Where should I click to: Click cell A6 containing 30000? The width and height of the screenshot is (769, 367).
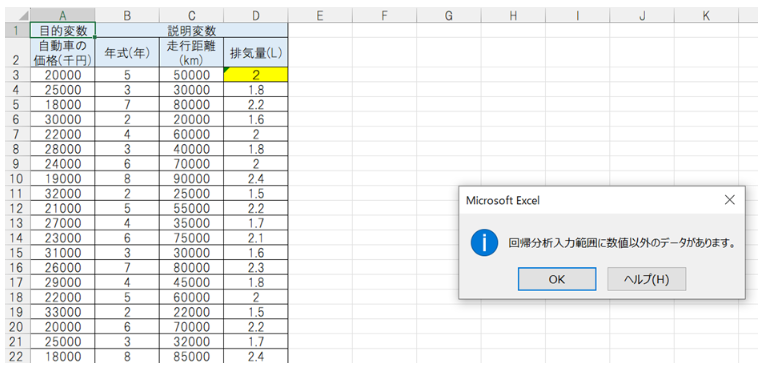click(x=63, y=119)
